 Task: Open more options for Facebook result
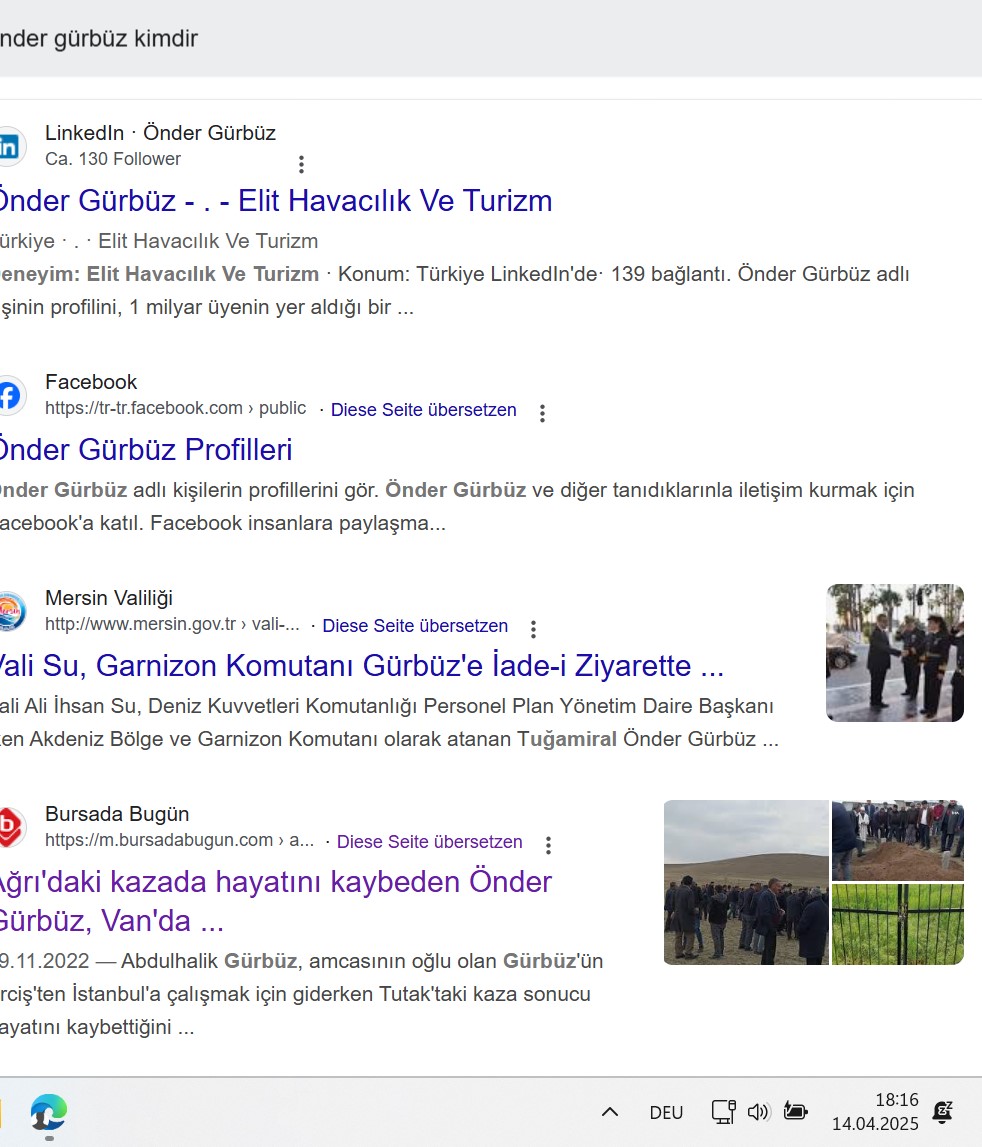pos(542,413)
